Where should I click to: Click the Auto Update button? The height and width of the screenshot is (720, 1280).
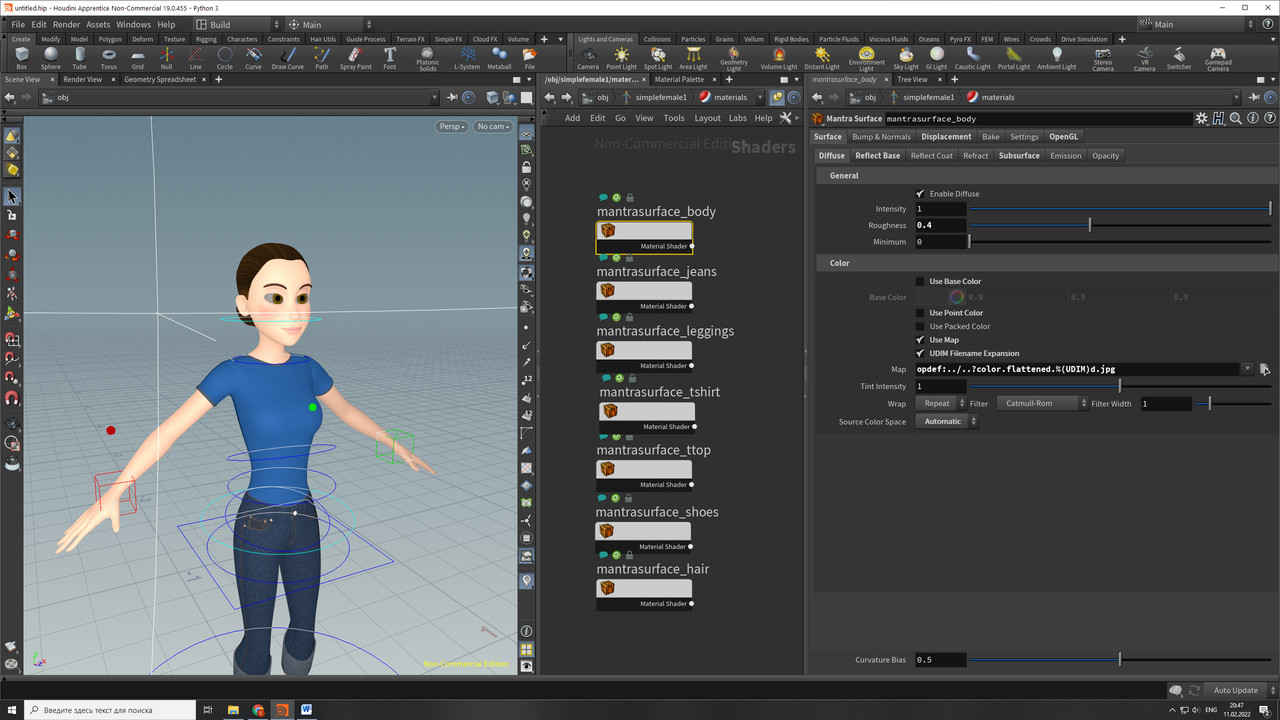pos(1236,690)
